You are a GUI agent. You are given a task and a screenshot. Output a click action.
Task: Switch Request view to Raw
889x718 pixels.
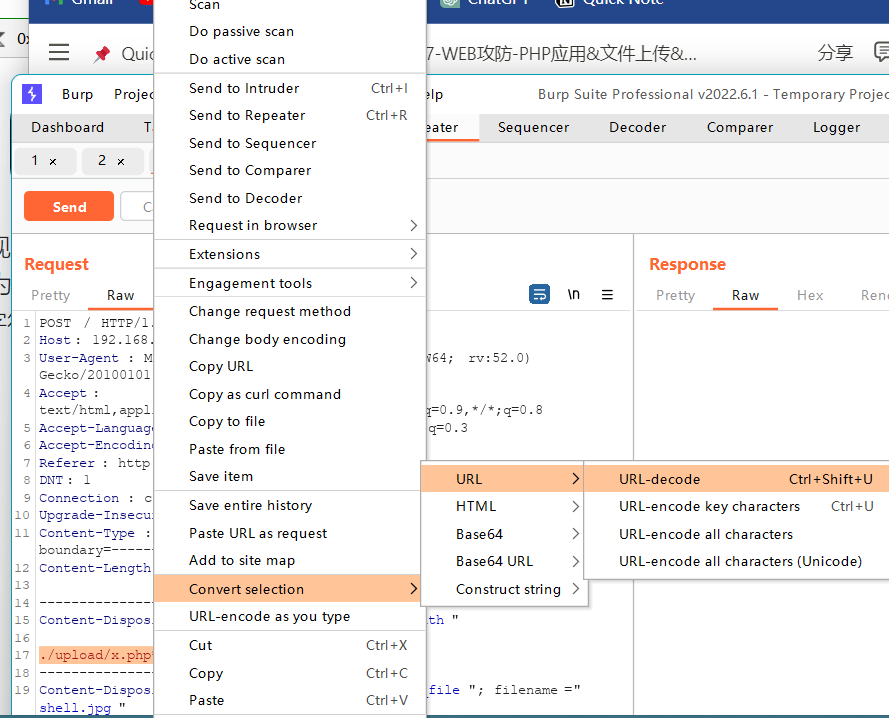point(120,295)
